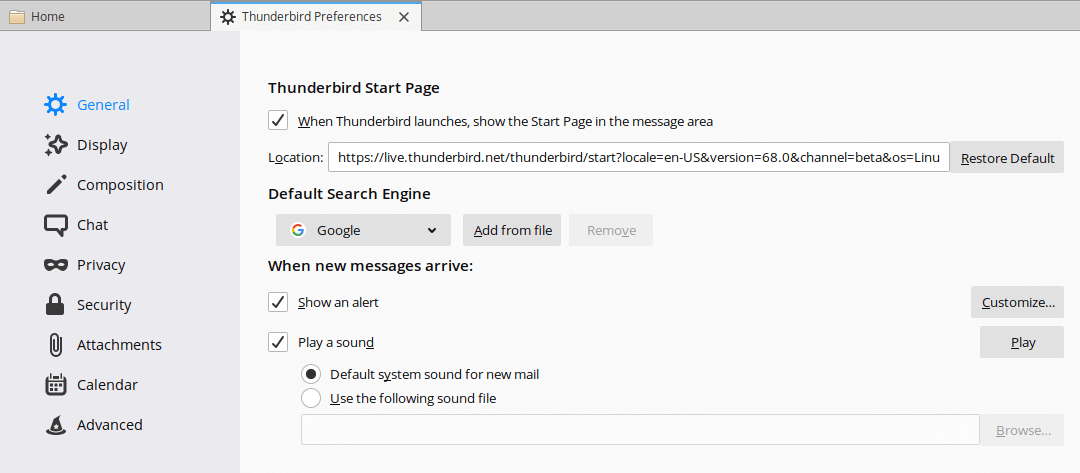Image resolution: width=1080 pixels, height=473 pixels.
Task: Click the Play sound button
Action: pos(1022,342)
